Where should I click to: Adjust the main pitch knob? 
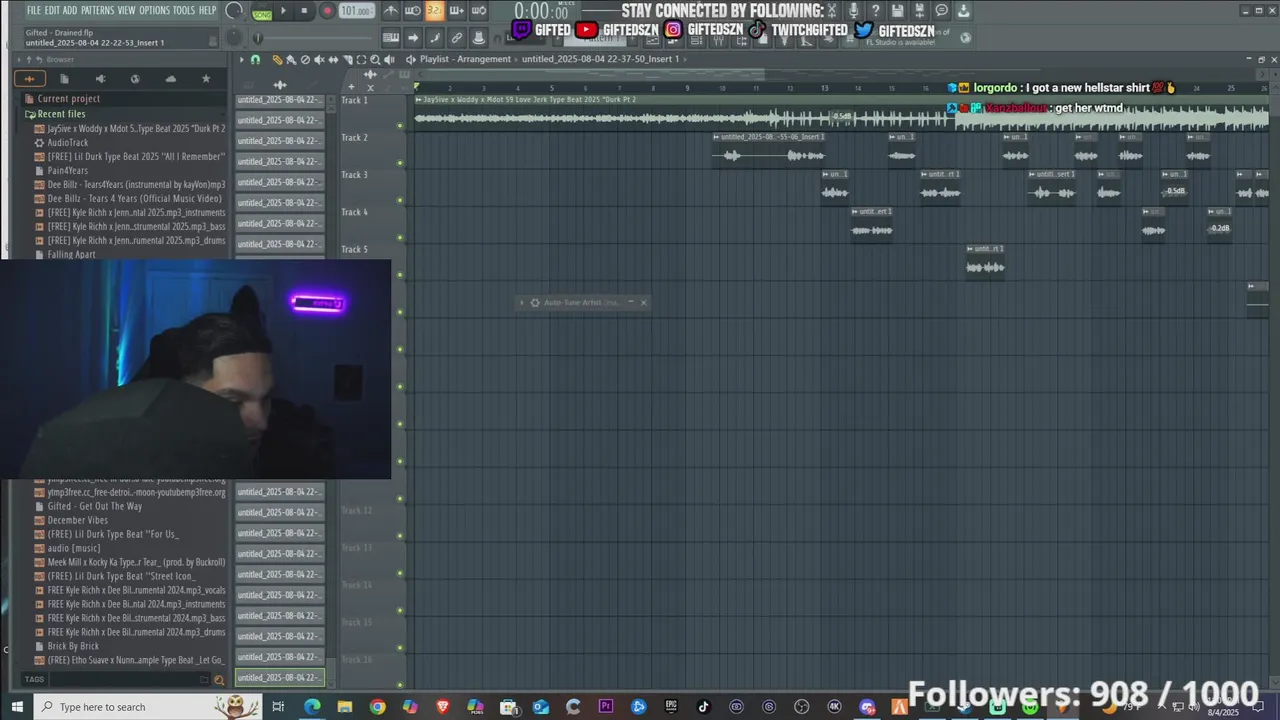234,37
